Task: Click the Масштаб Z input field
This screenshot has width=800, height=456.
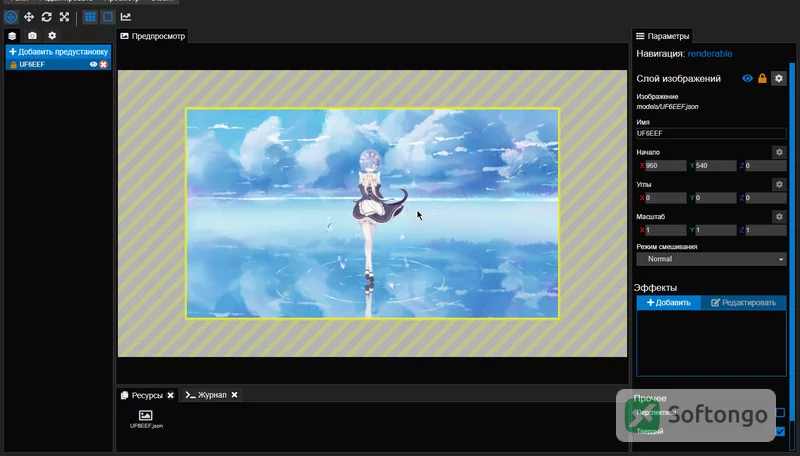Action: point(765,231)
